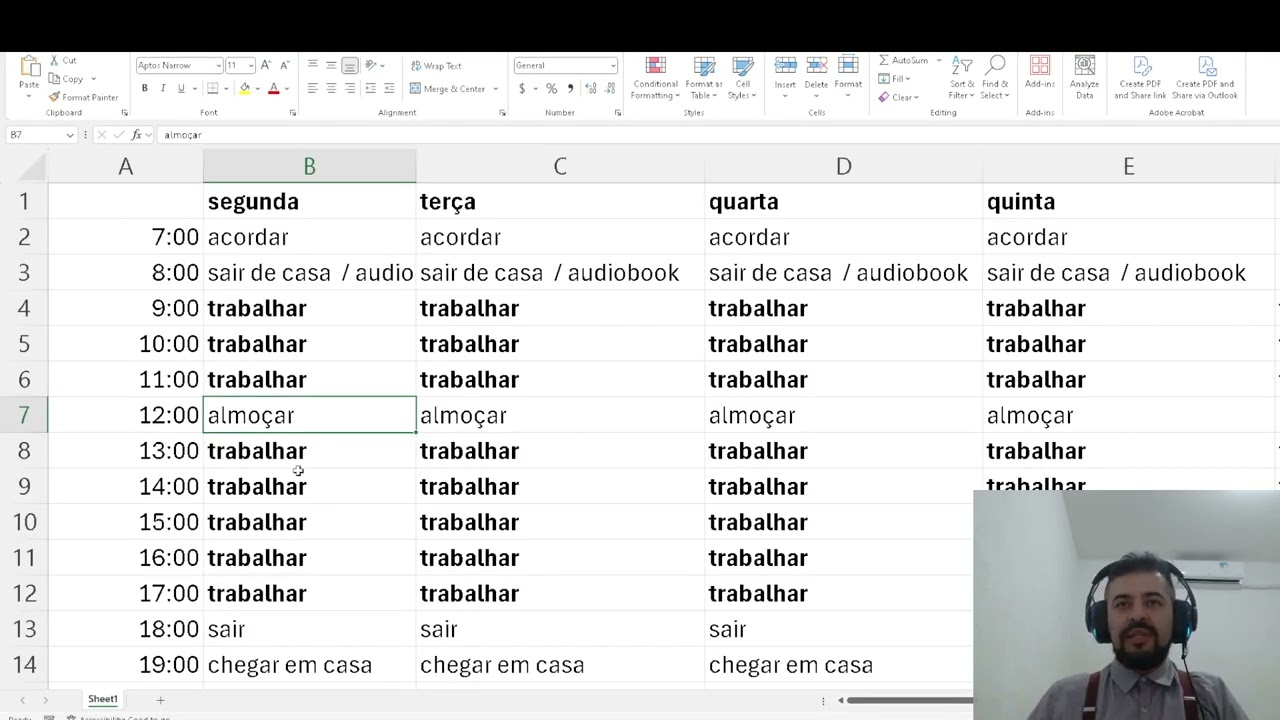Apply italic formatting
Screen dimensions: 1280x720
point(163,89)
